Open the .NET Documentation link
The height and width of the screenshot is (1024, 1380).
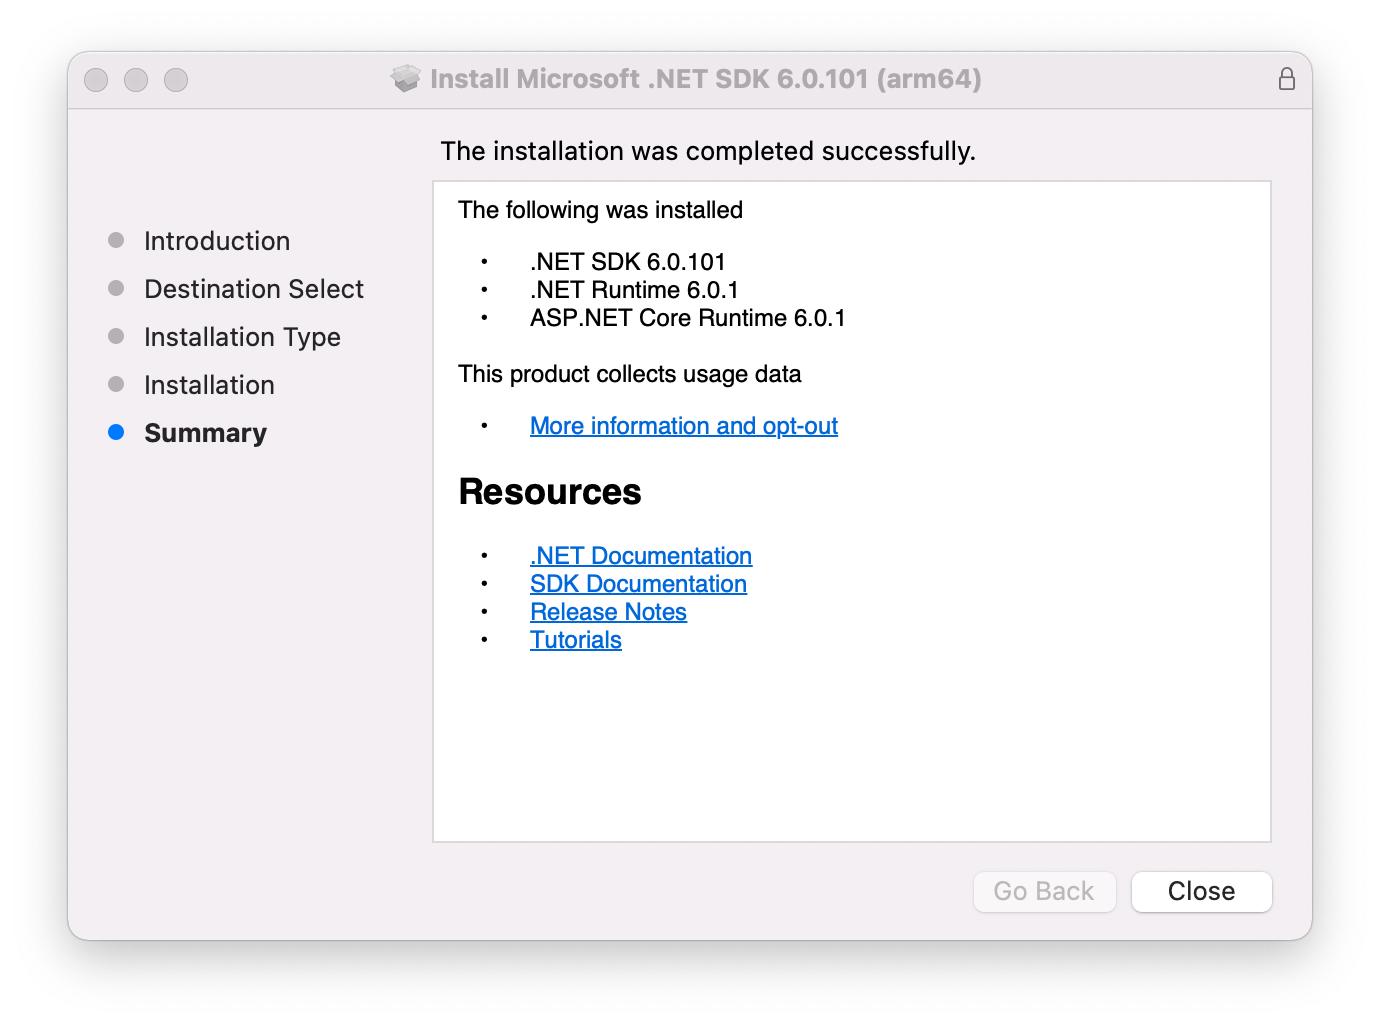click(640, 556)
